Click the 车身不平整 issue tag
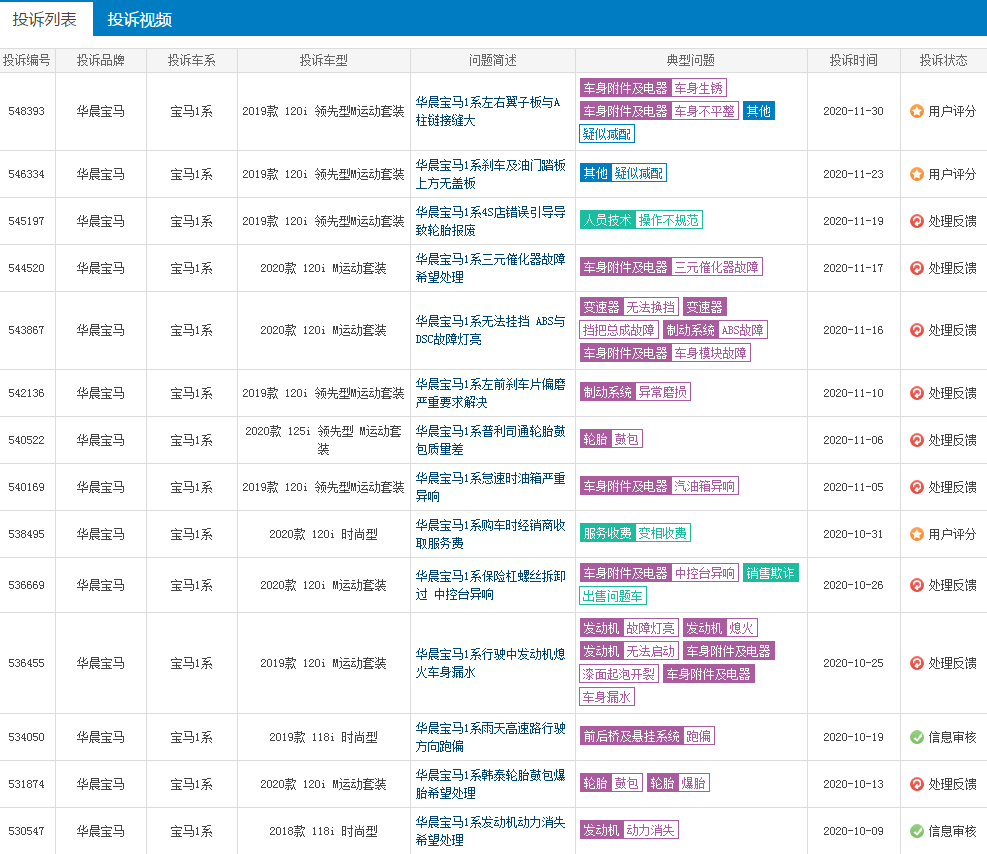 [704, 111]
